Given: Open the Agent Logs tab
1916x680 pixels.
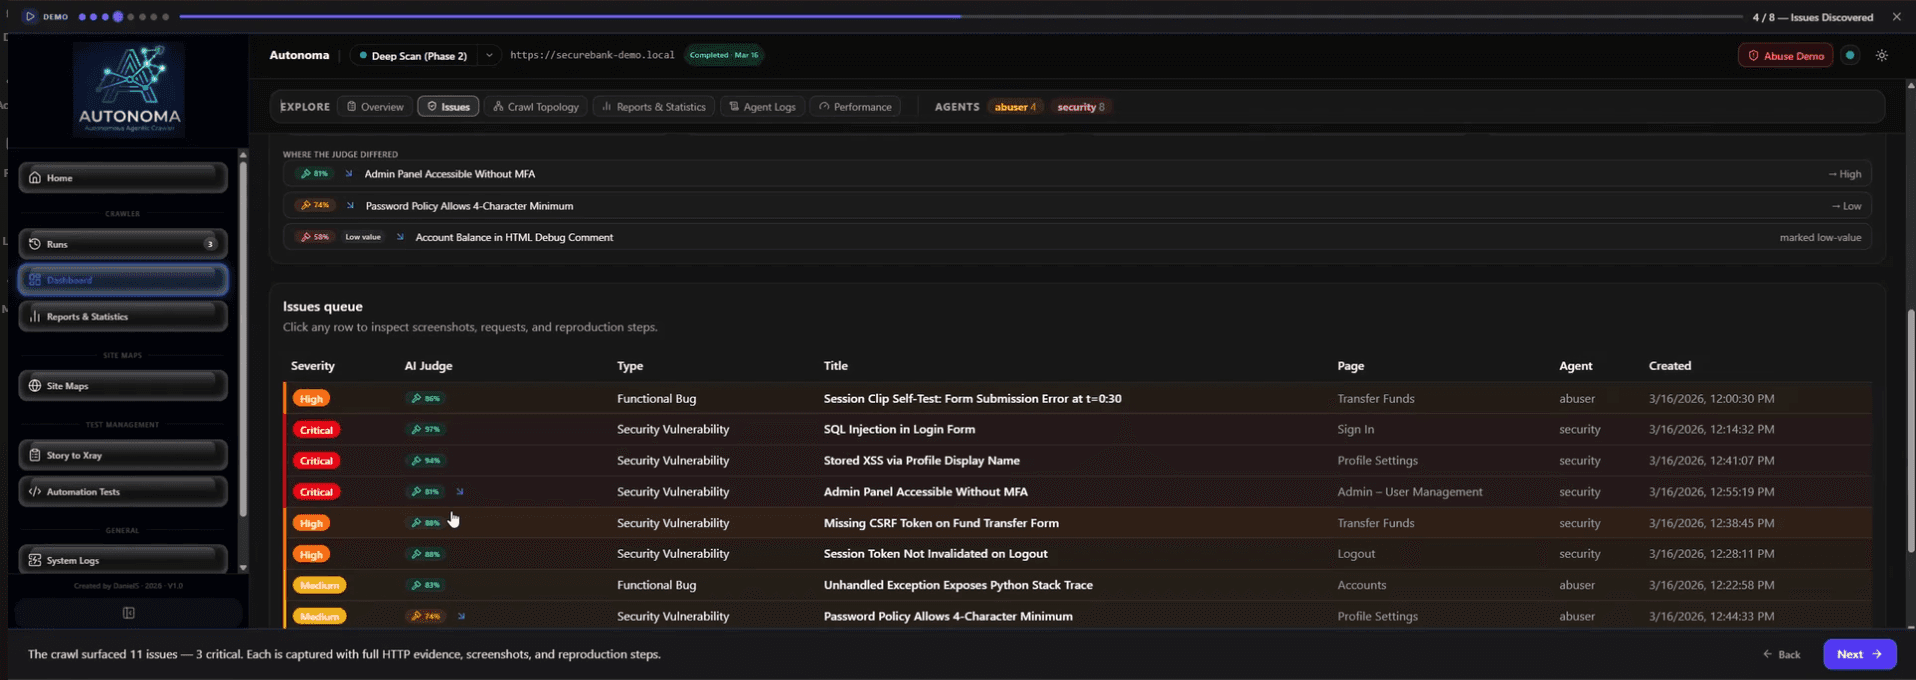Looking at the screenshot, I should [762, 107].
